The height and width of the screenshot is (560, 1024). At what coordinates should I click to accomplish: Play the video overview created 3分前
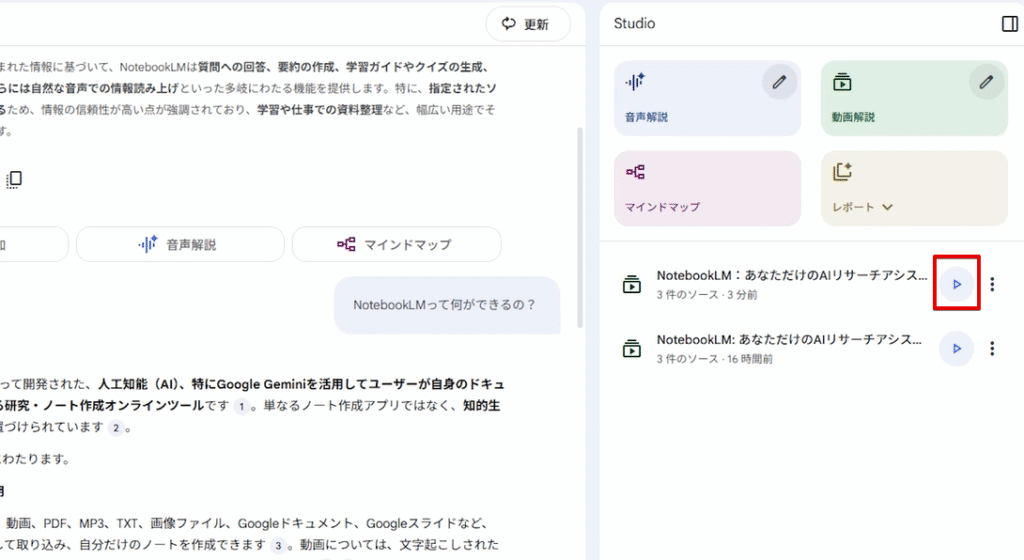(956, 285)
